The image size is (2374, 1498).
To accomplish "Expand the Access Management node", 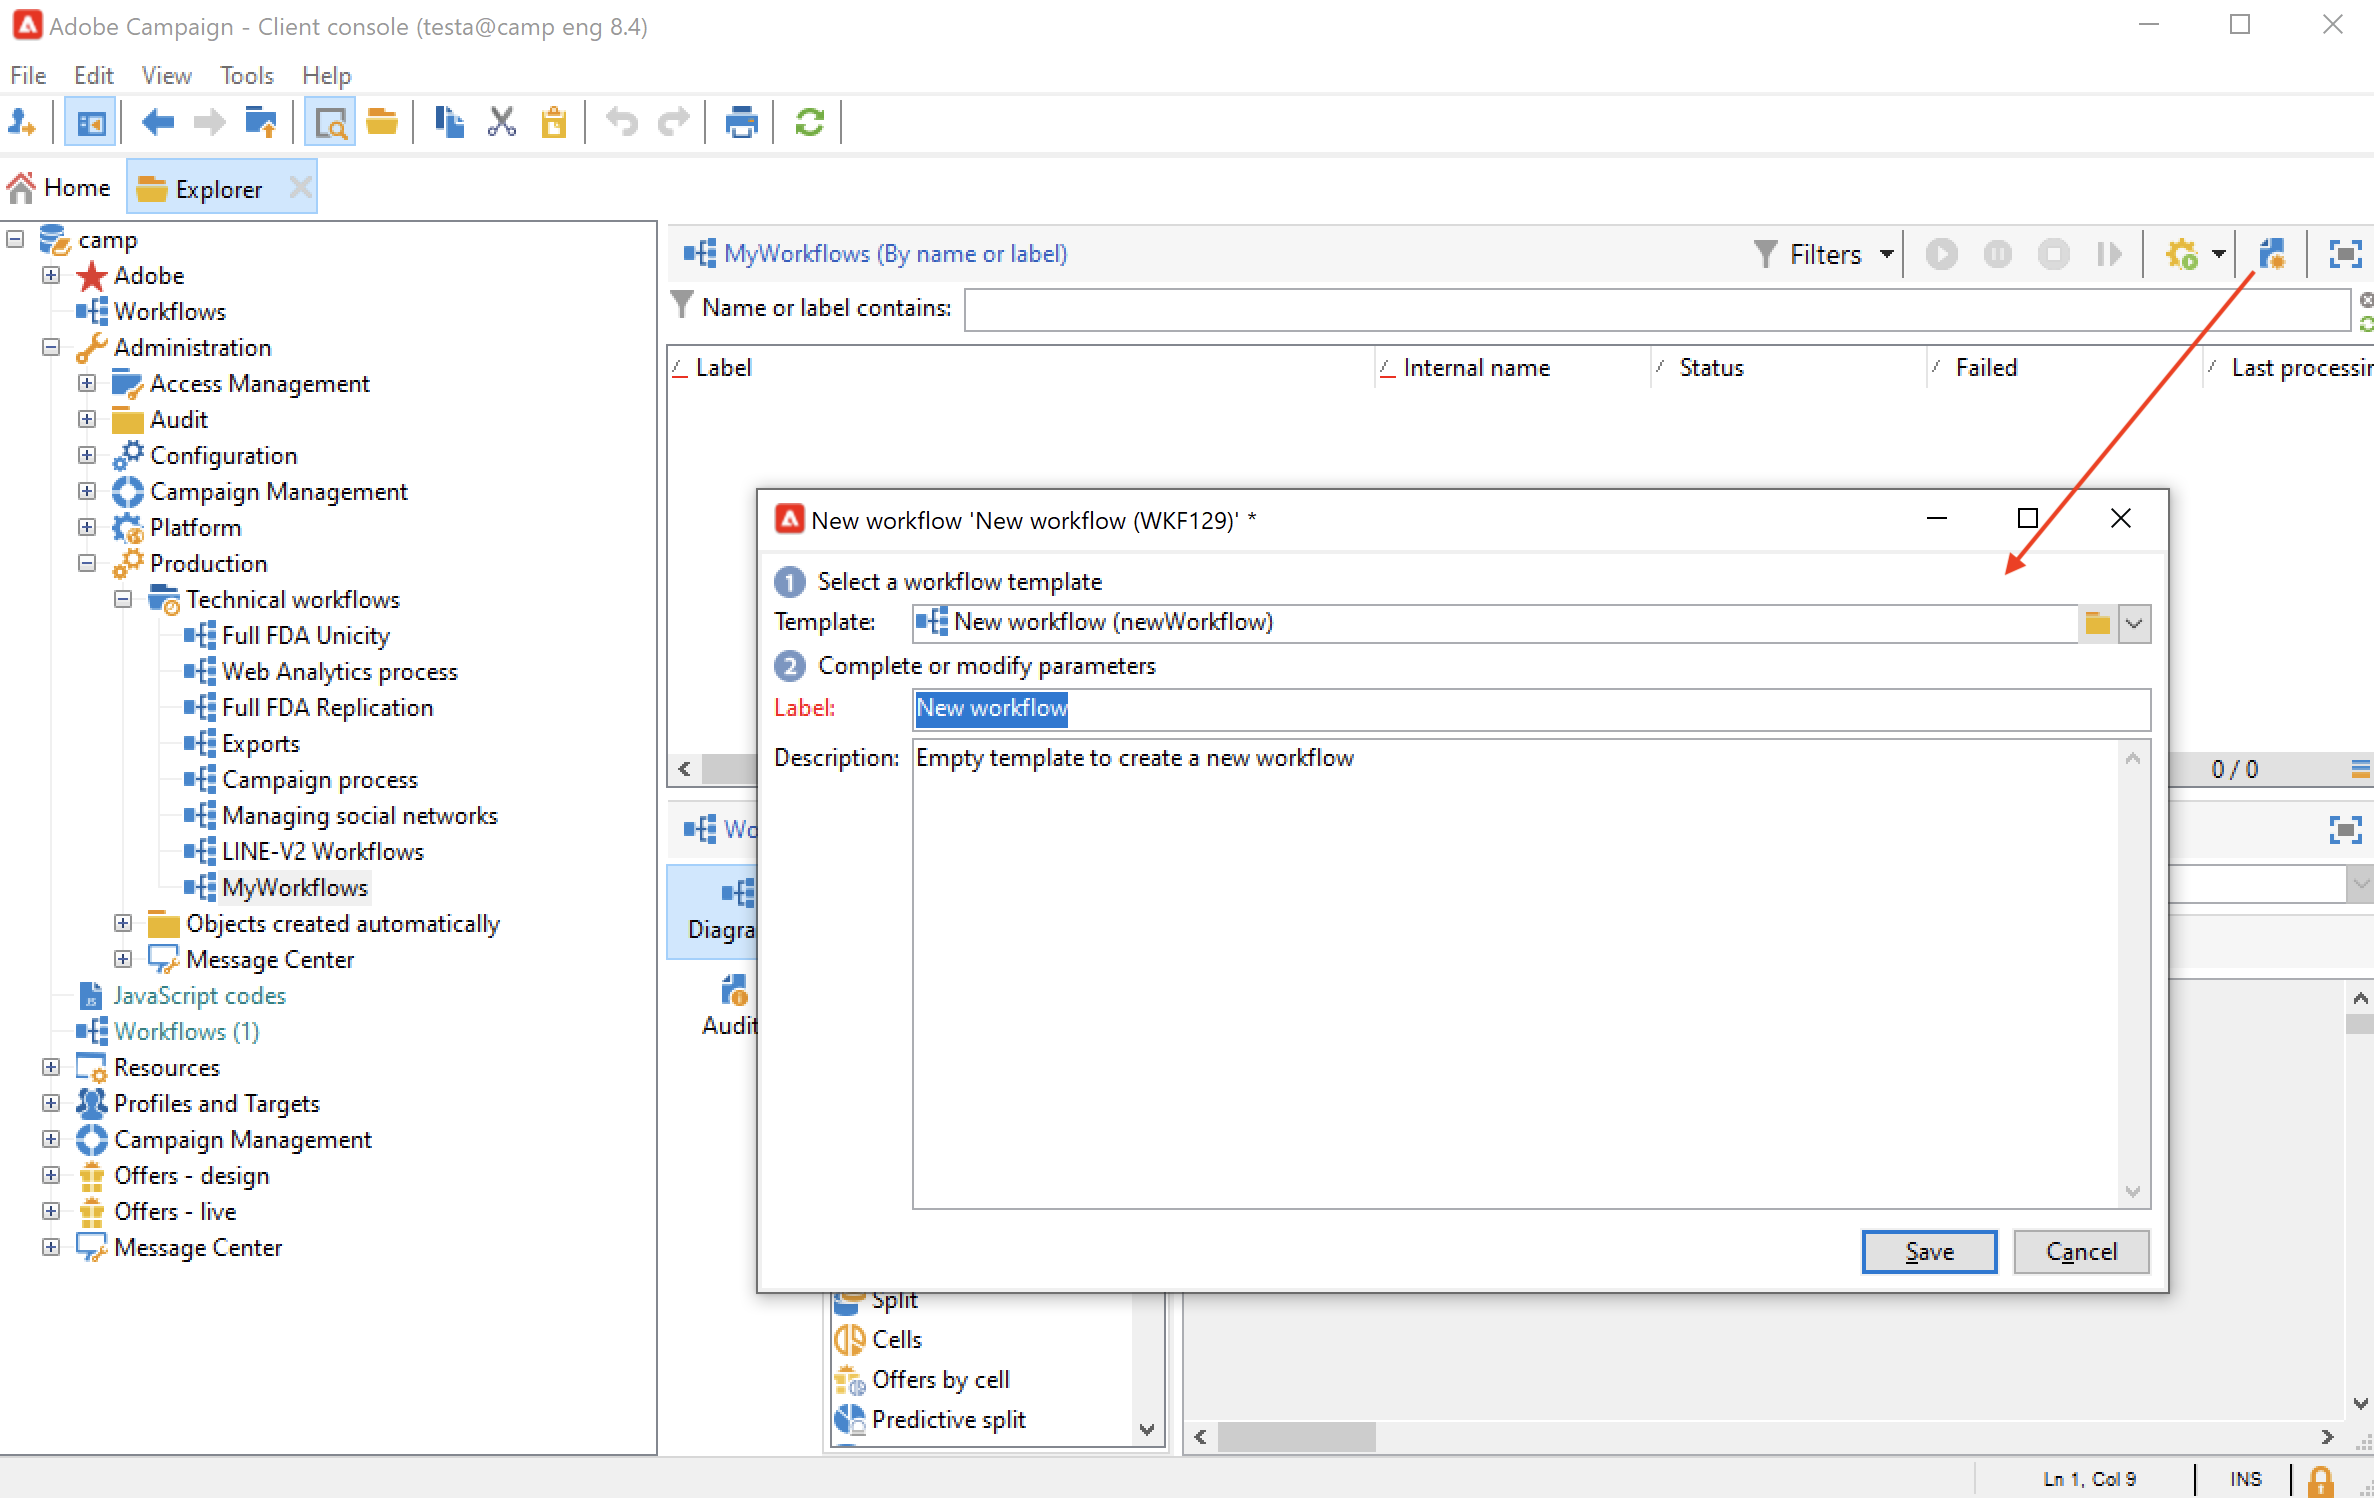I will pyautogui.click(x=87, y=383).
